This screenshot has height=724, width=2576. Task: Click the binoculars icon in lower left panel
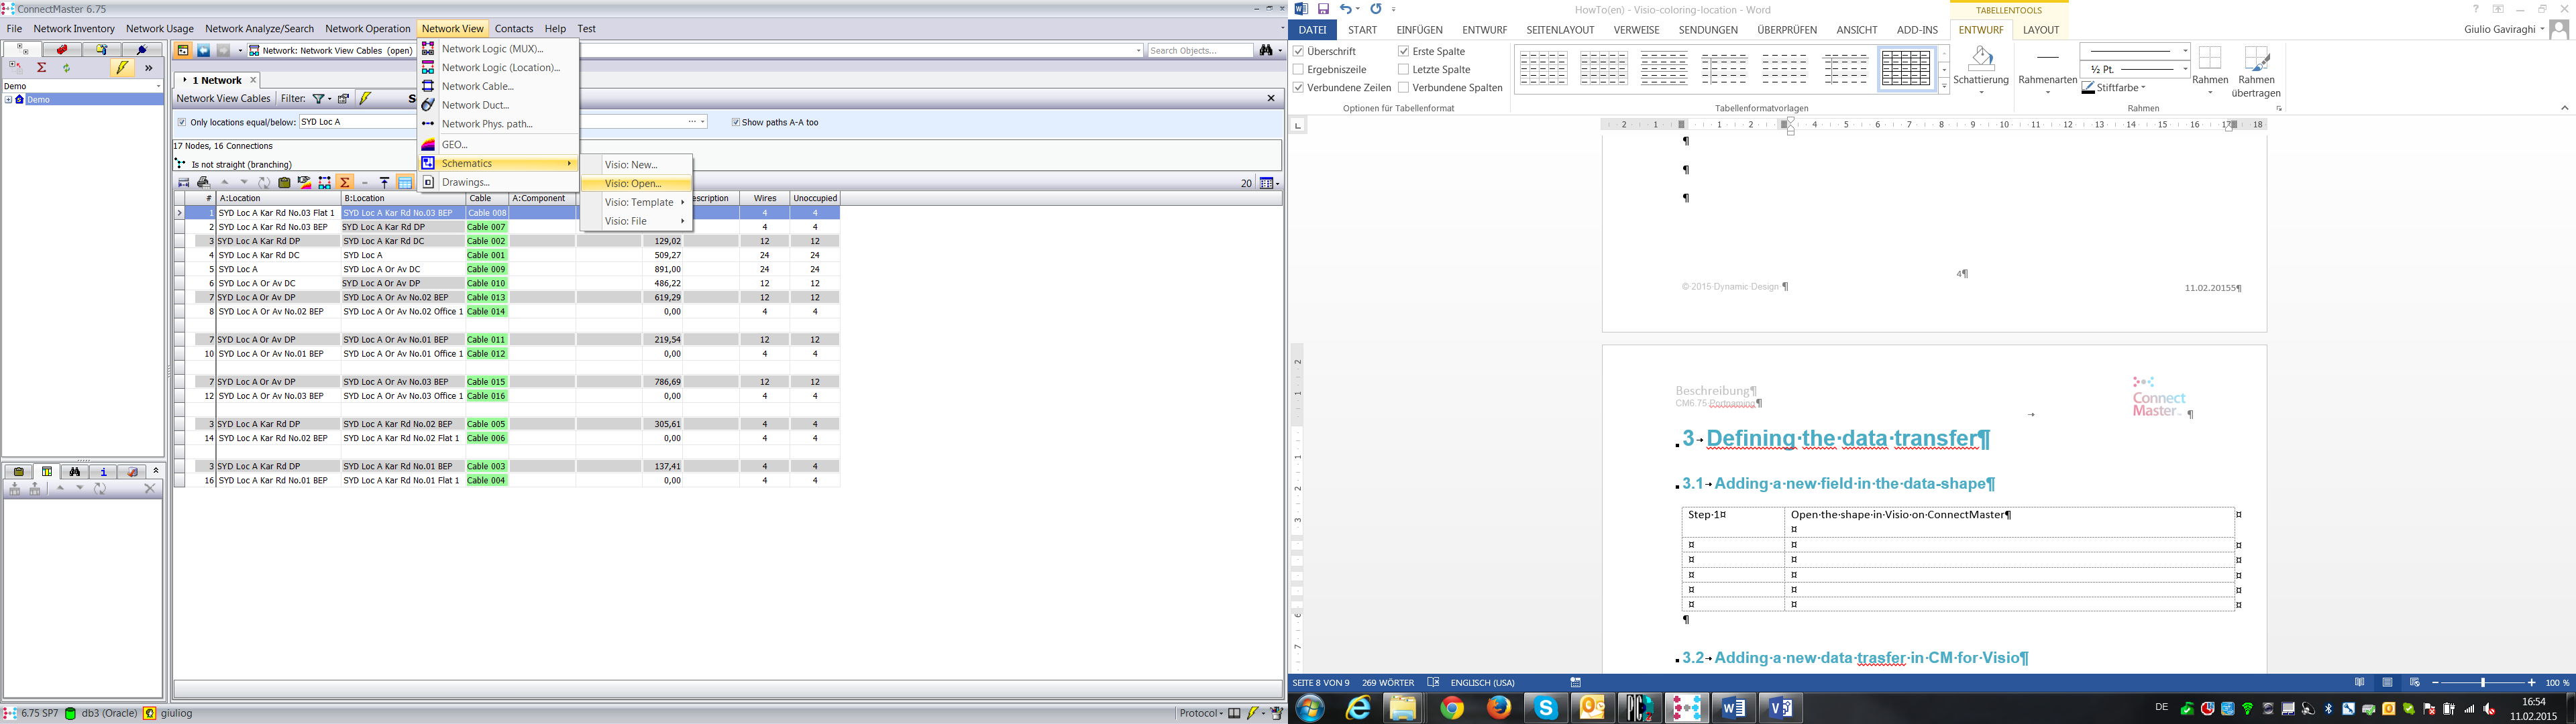[x=75, y=471]
